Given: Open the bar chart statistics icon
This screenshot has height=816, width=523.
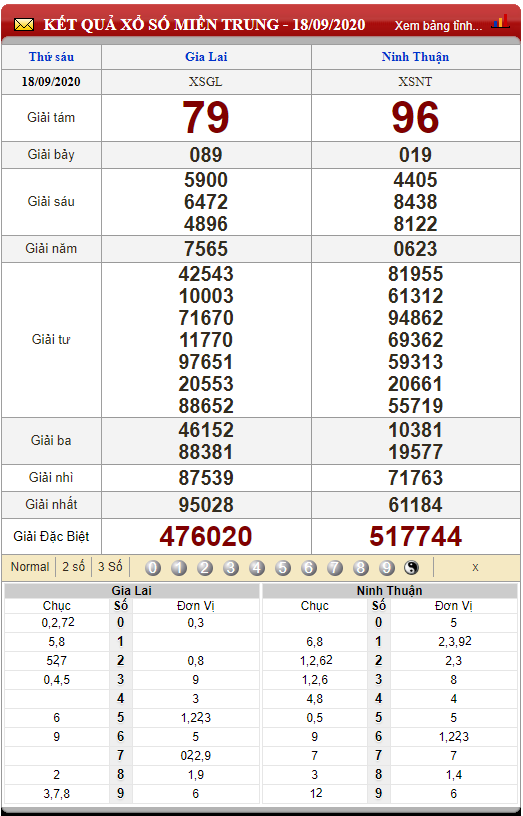Looking at the screenshot, I should (x=501, y=22).
